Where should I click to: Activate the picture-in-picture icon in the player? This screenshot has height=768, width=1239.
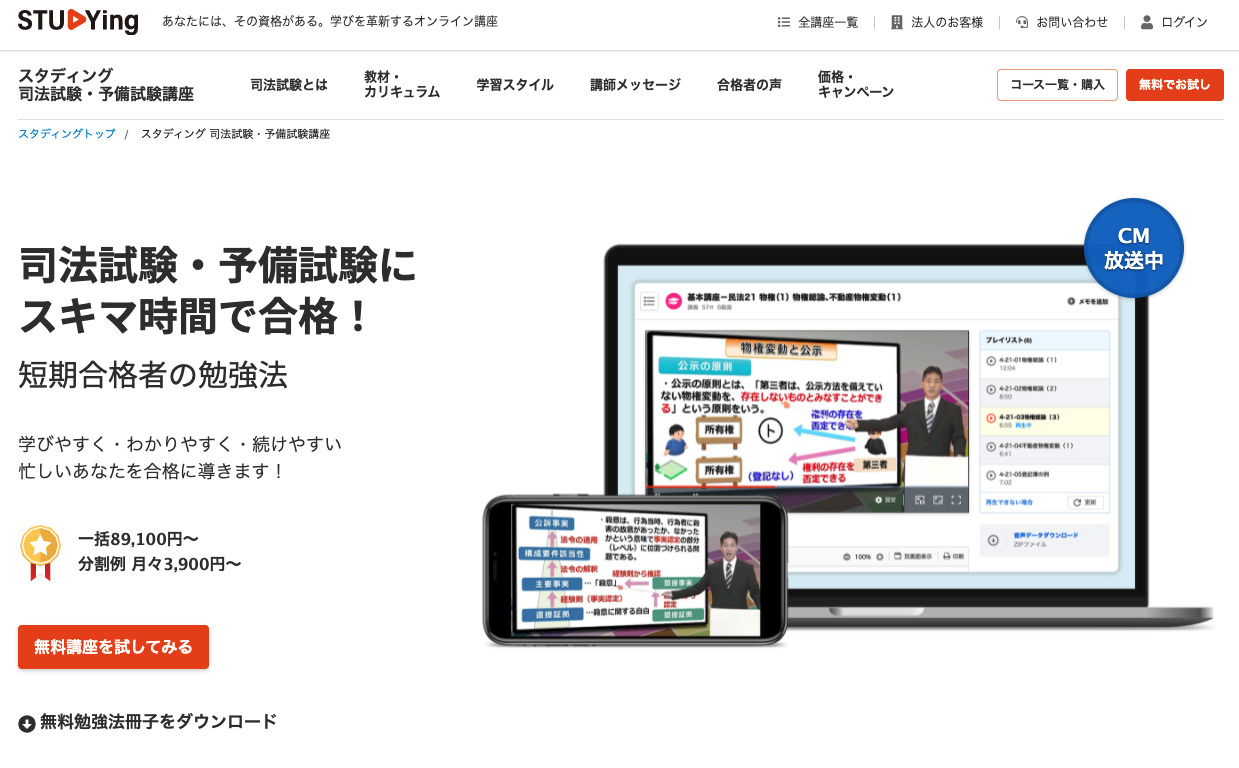[x=920, y=500]
